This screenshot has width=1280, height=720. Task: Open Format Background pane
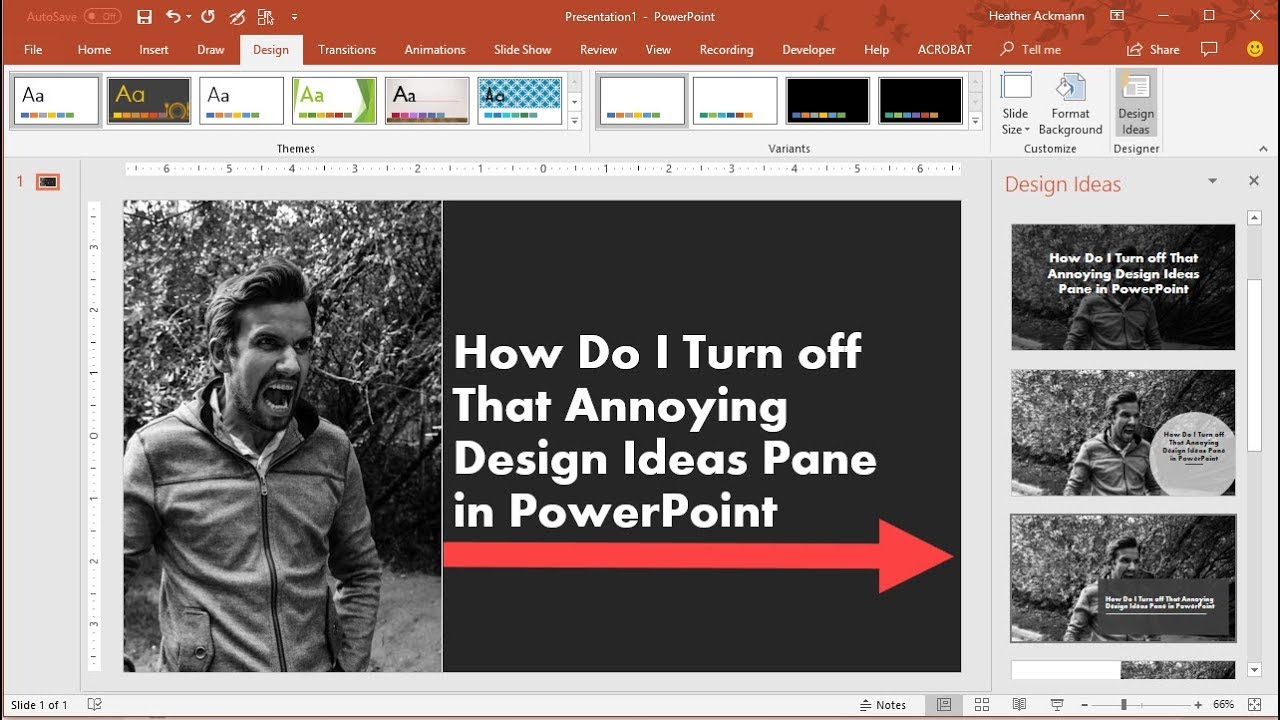1070,104
